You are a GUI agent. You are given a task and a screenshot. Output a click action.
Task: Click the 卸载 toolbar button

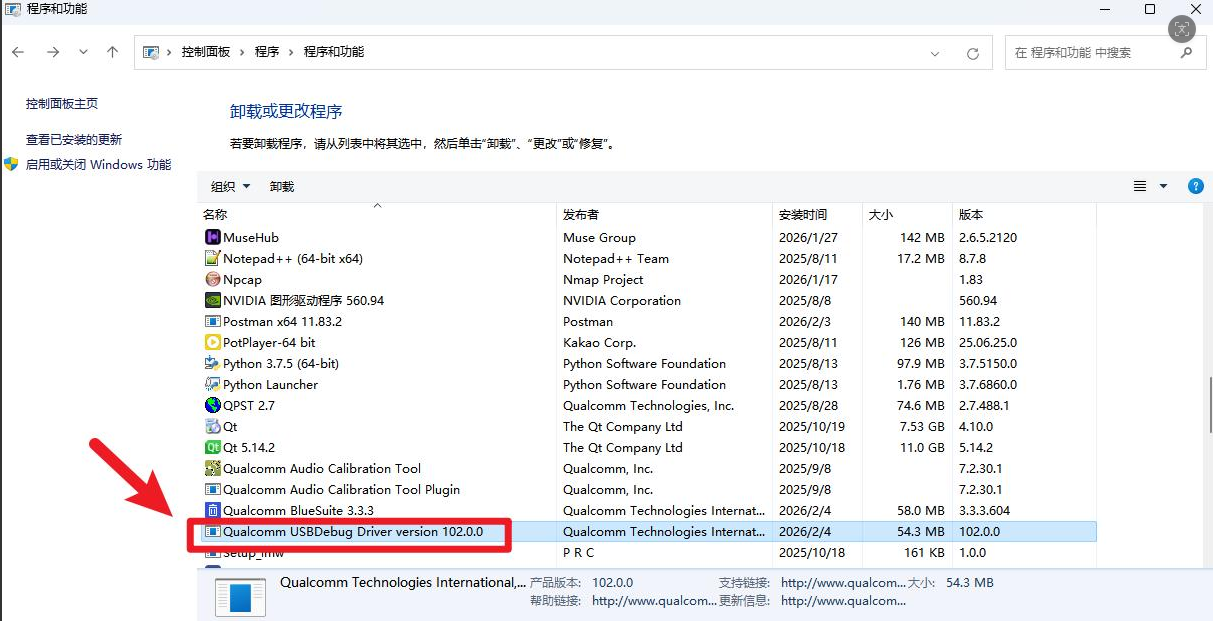tap(282, 187)
